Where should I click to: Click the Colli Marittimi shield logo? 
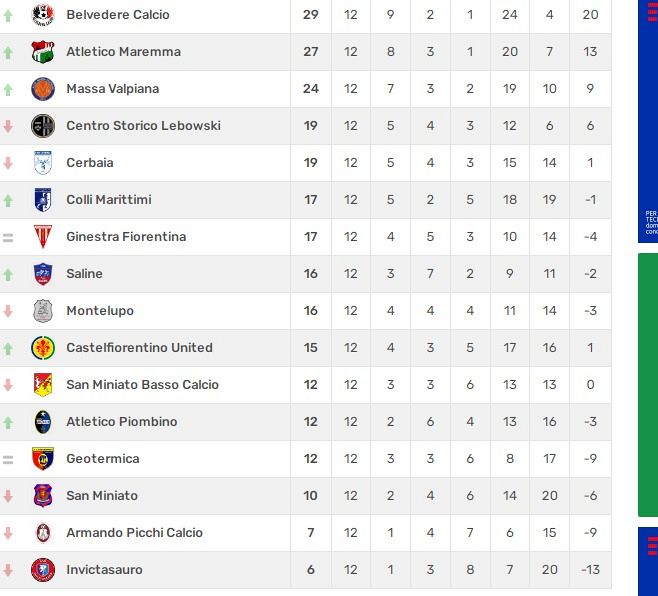(x=42, y=200)
